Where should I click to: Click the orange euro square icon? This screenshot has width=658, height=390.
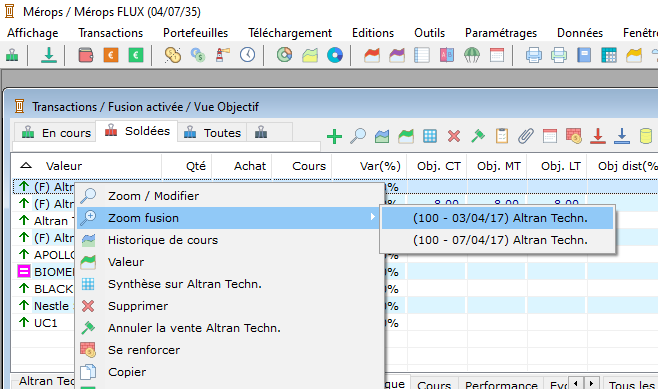[111, 55]
